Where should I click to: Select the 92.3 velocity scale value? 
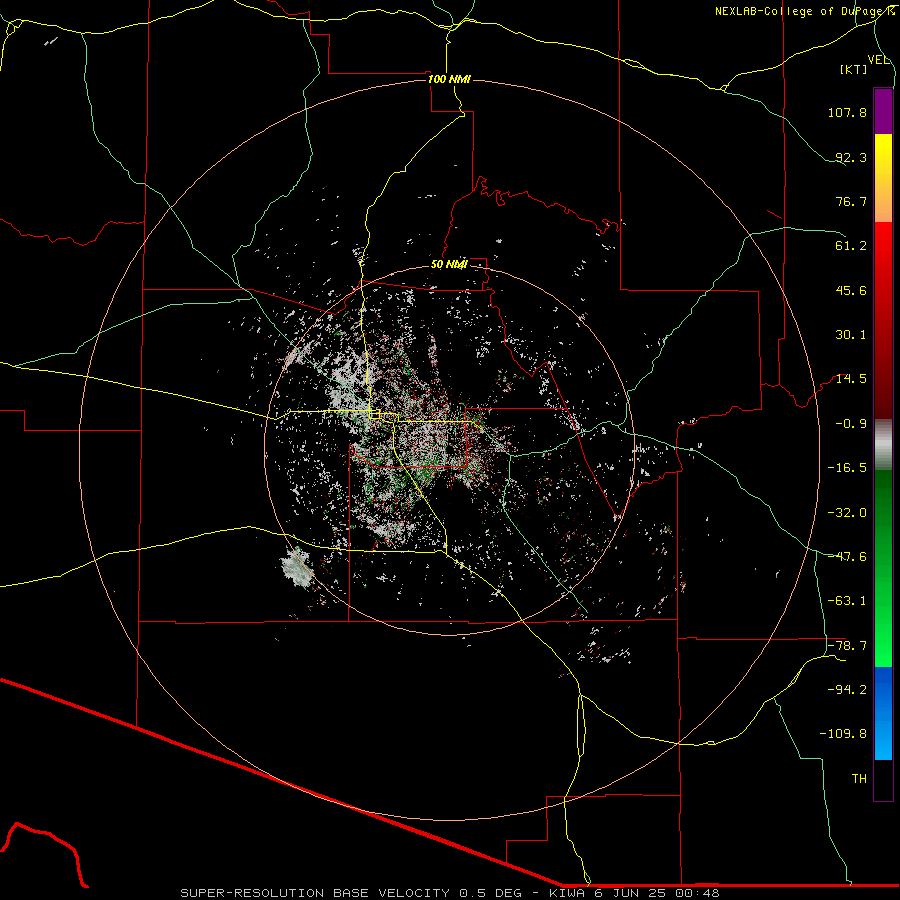coord(851,157)
